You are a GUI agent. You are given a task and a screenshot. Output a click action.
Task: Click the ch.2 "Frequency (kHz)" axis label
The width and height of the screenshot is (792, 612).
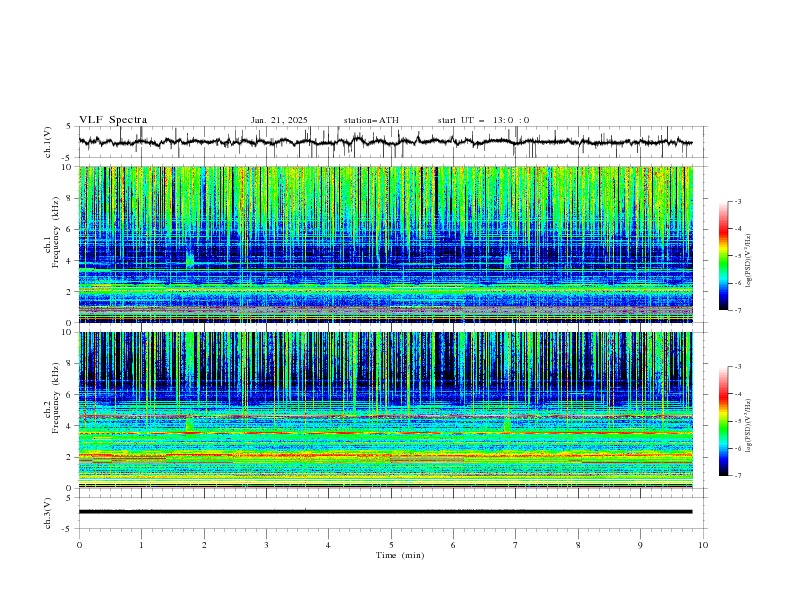(56, 397)
